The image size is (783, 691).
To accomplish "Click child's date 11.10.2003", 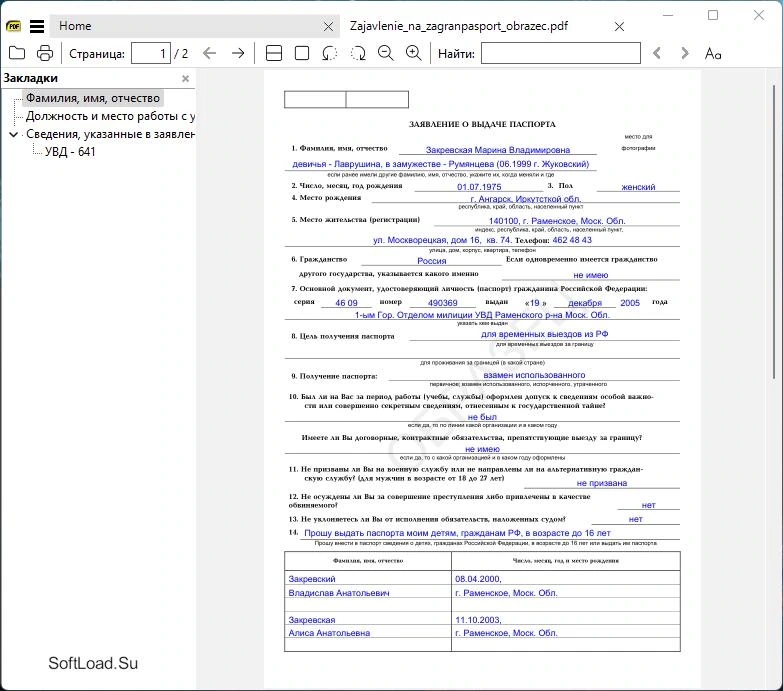I will click(x=478, y=620).
